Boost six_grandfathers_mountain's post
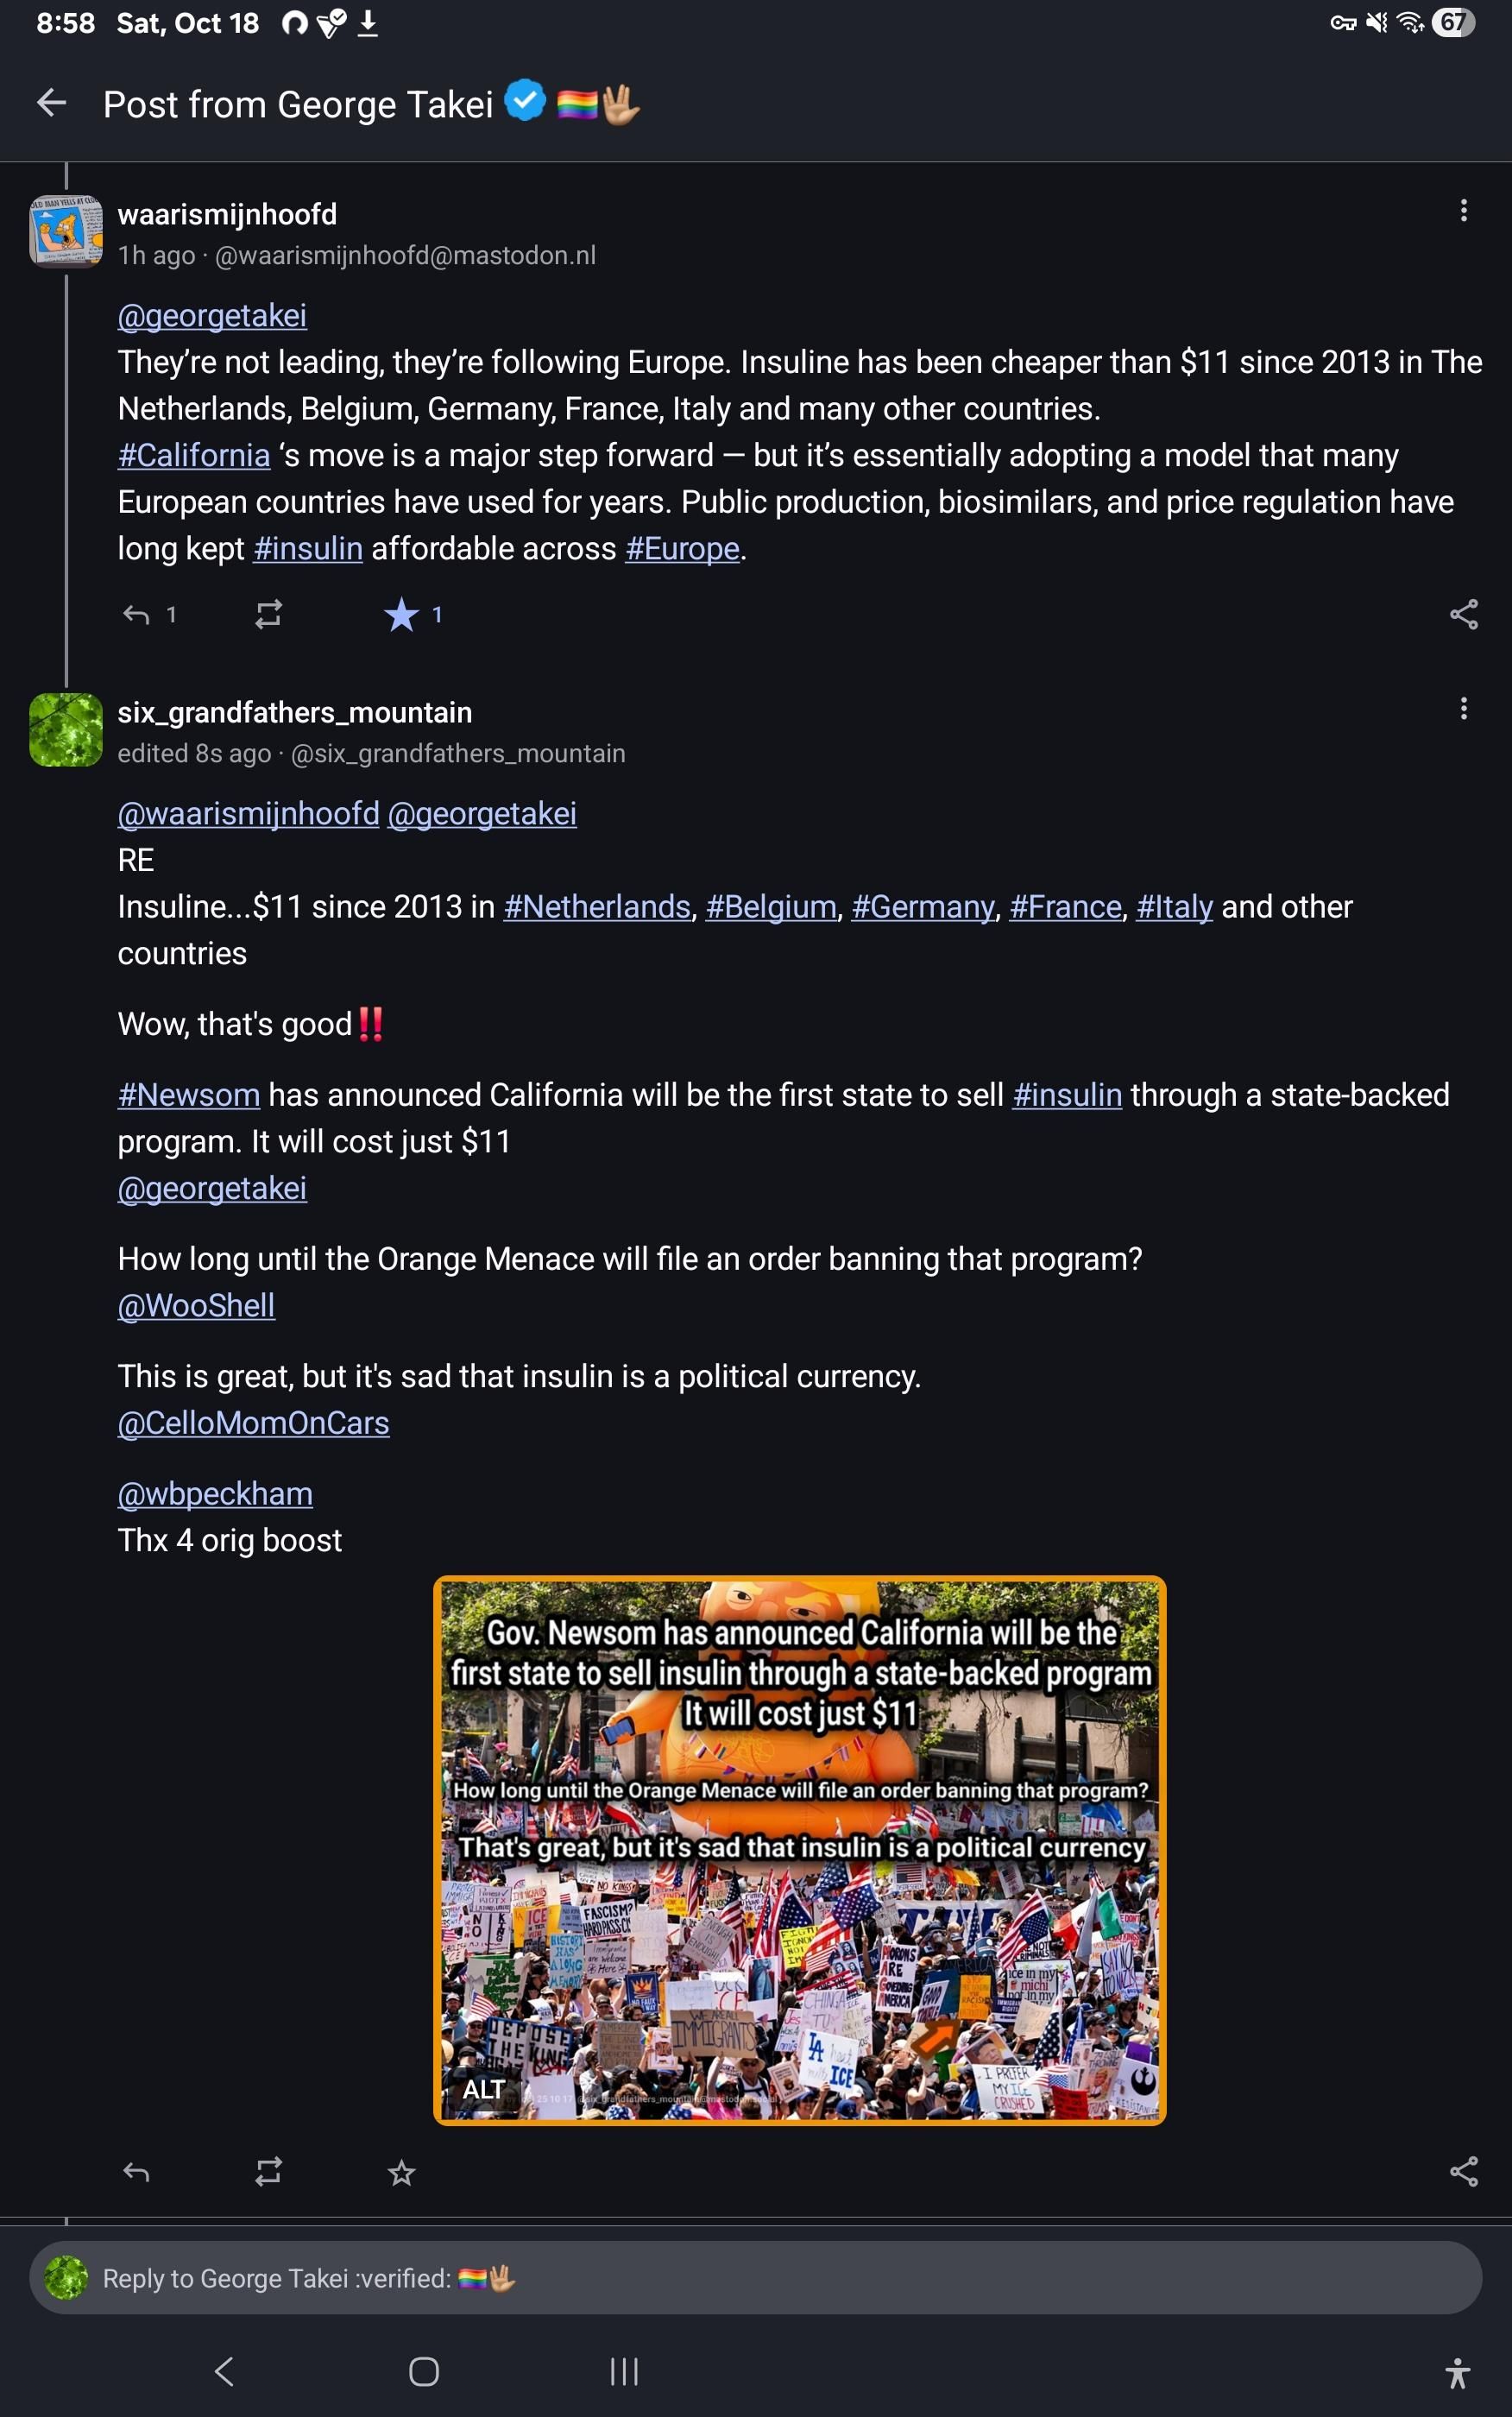Screen dimensions: 1512x2417 [268, 2171]
